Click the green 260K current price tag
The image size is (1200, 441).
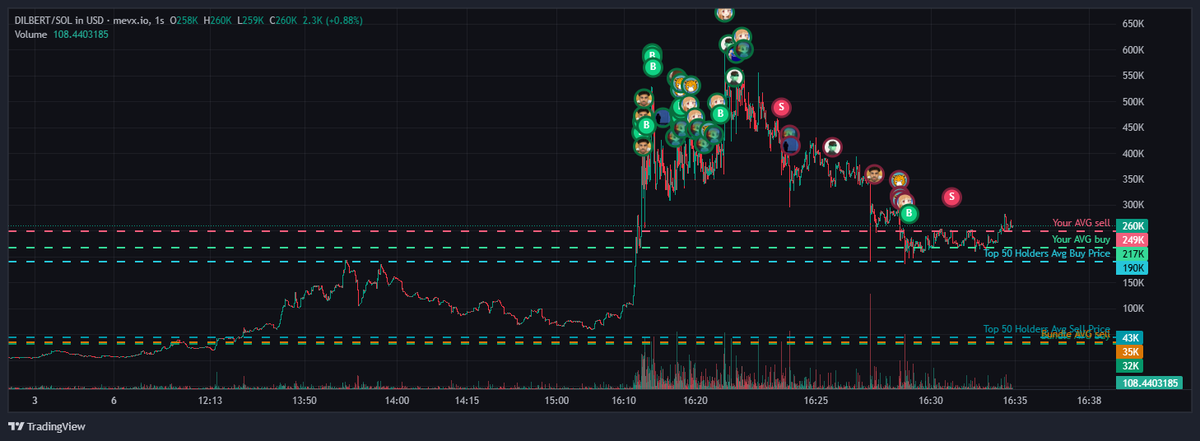pos(1132,227)
